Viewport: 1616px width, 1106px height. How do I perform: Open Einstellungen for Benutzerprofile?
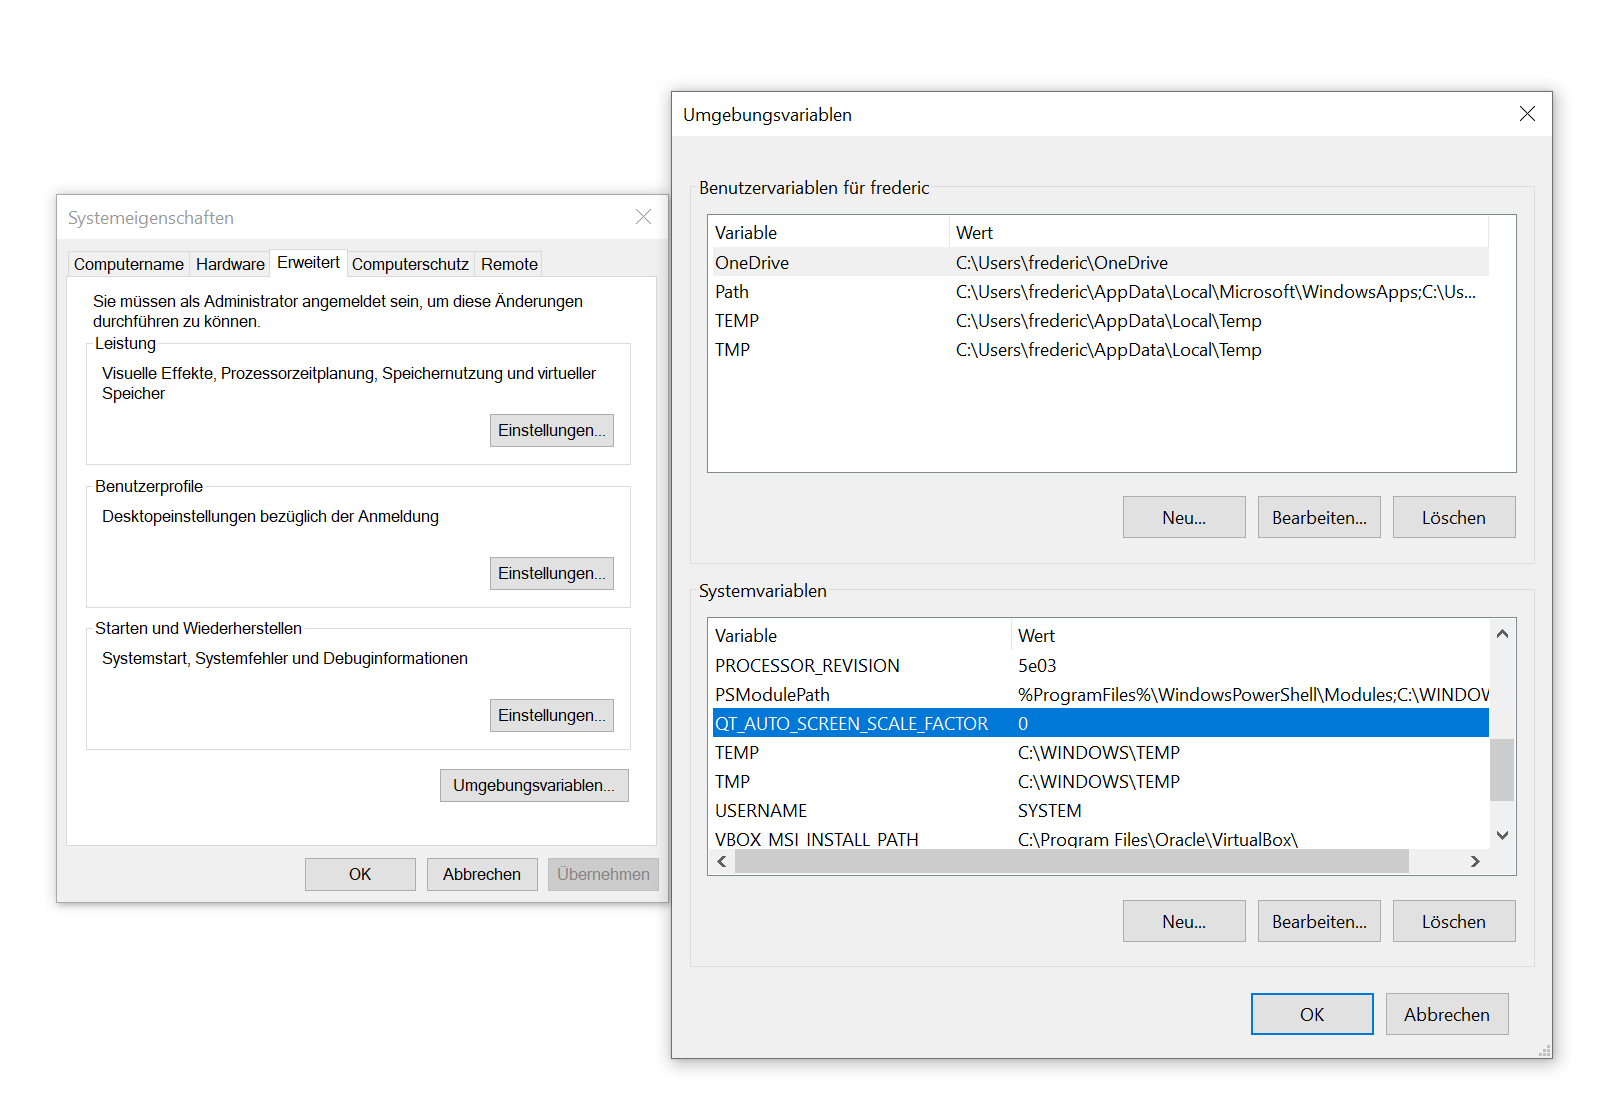click(551, 573)
